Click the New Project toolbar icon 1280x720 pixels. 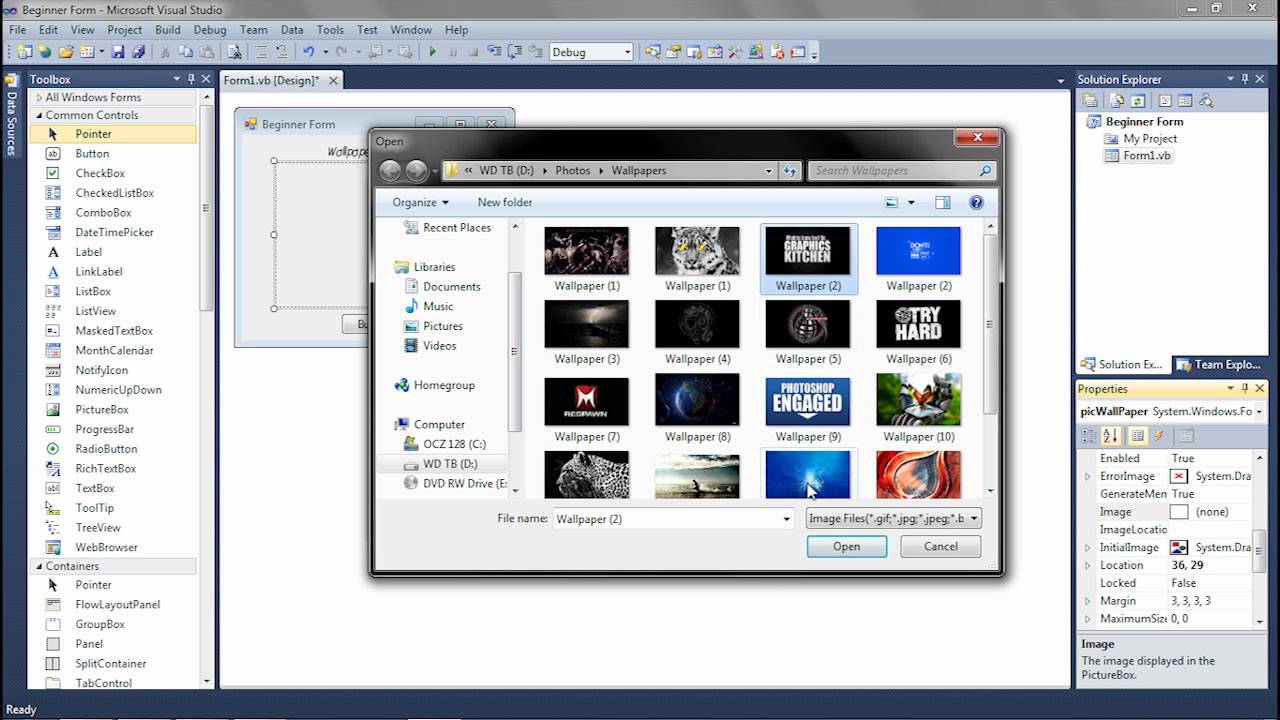[x=24, y=52]
